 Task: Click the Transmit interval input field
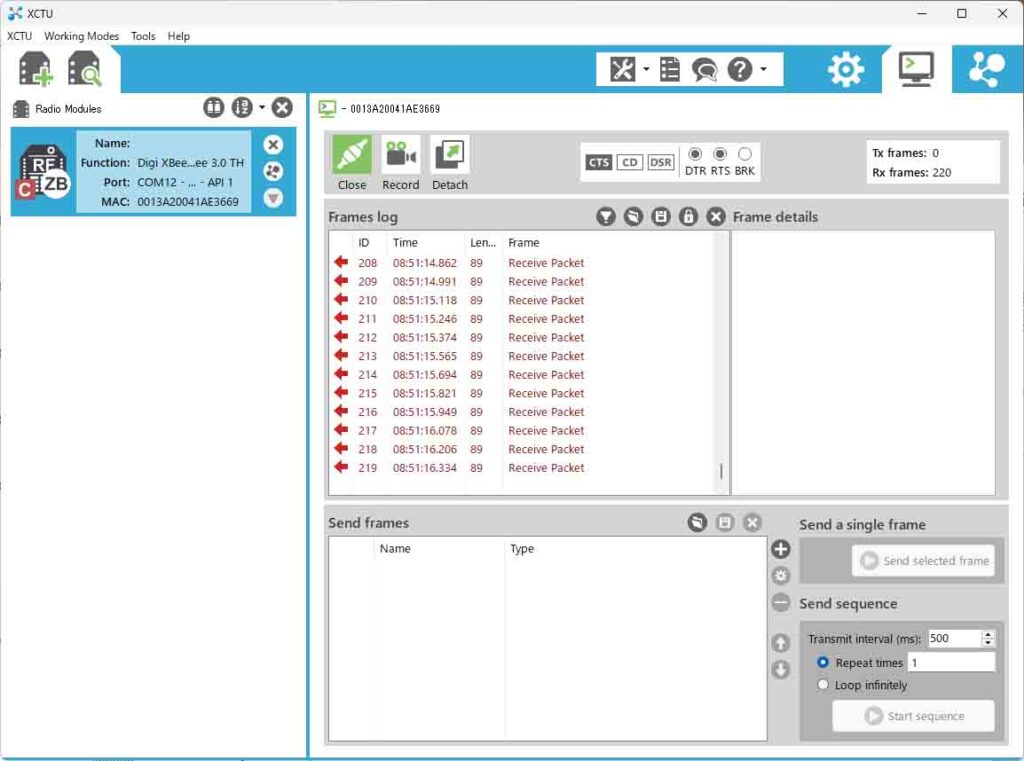pos(953,638)
